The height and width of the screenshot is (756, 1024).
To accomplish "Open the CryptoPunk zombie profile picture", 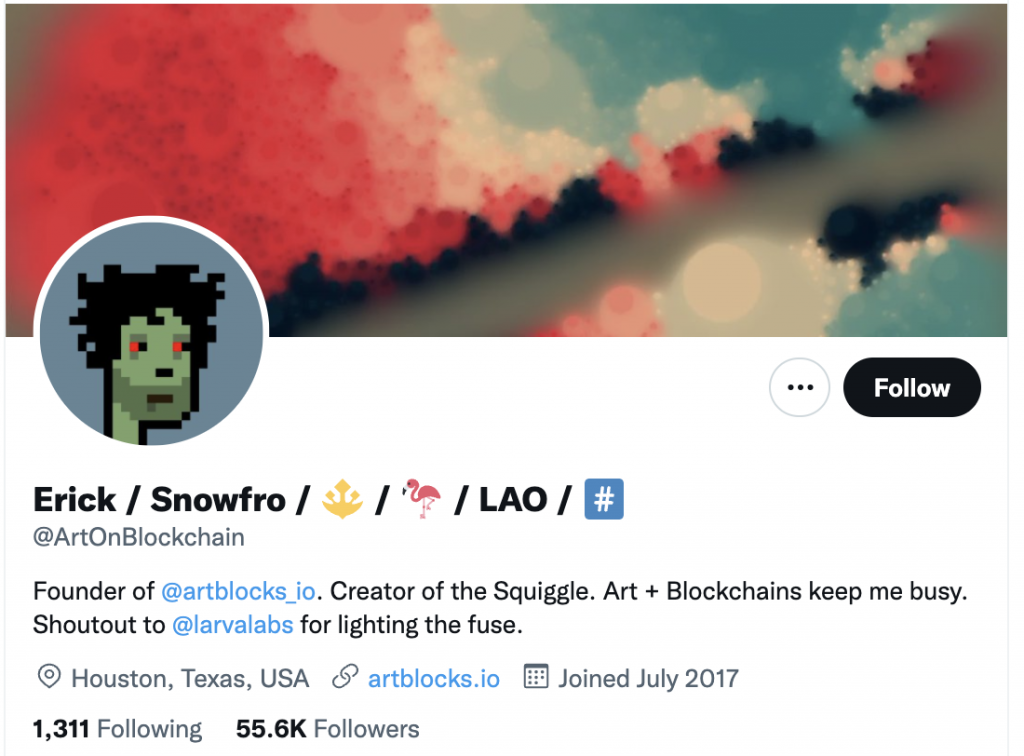I will pos(151,334).
